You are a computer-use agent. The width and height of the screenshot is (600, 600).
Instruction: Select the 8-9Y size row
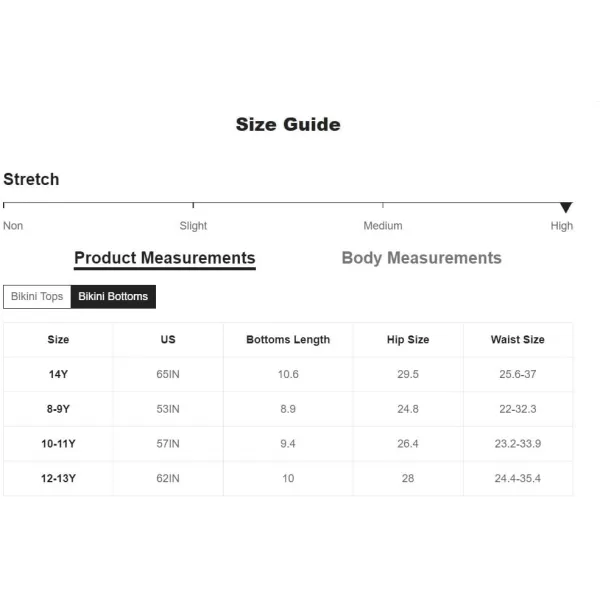click(x=288, y=409)
